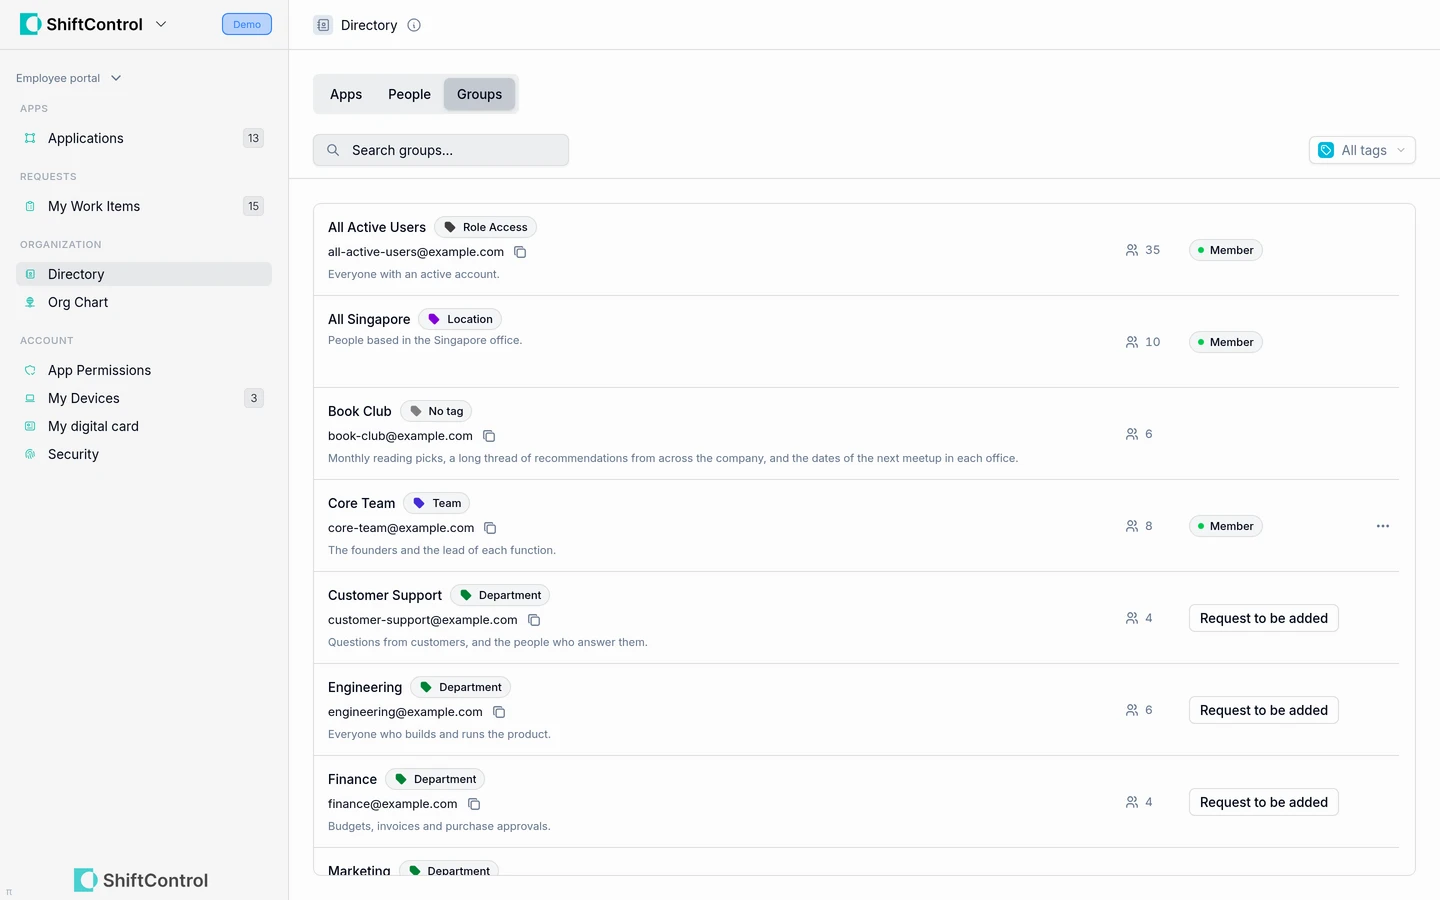Click the My Work Items icon
Viewport: 1440px width, 900px height.
(30, 206)
